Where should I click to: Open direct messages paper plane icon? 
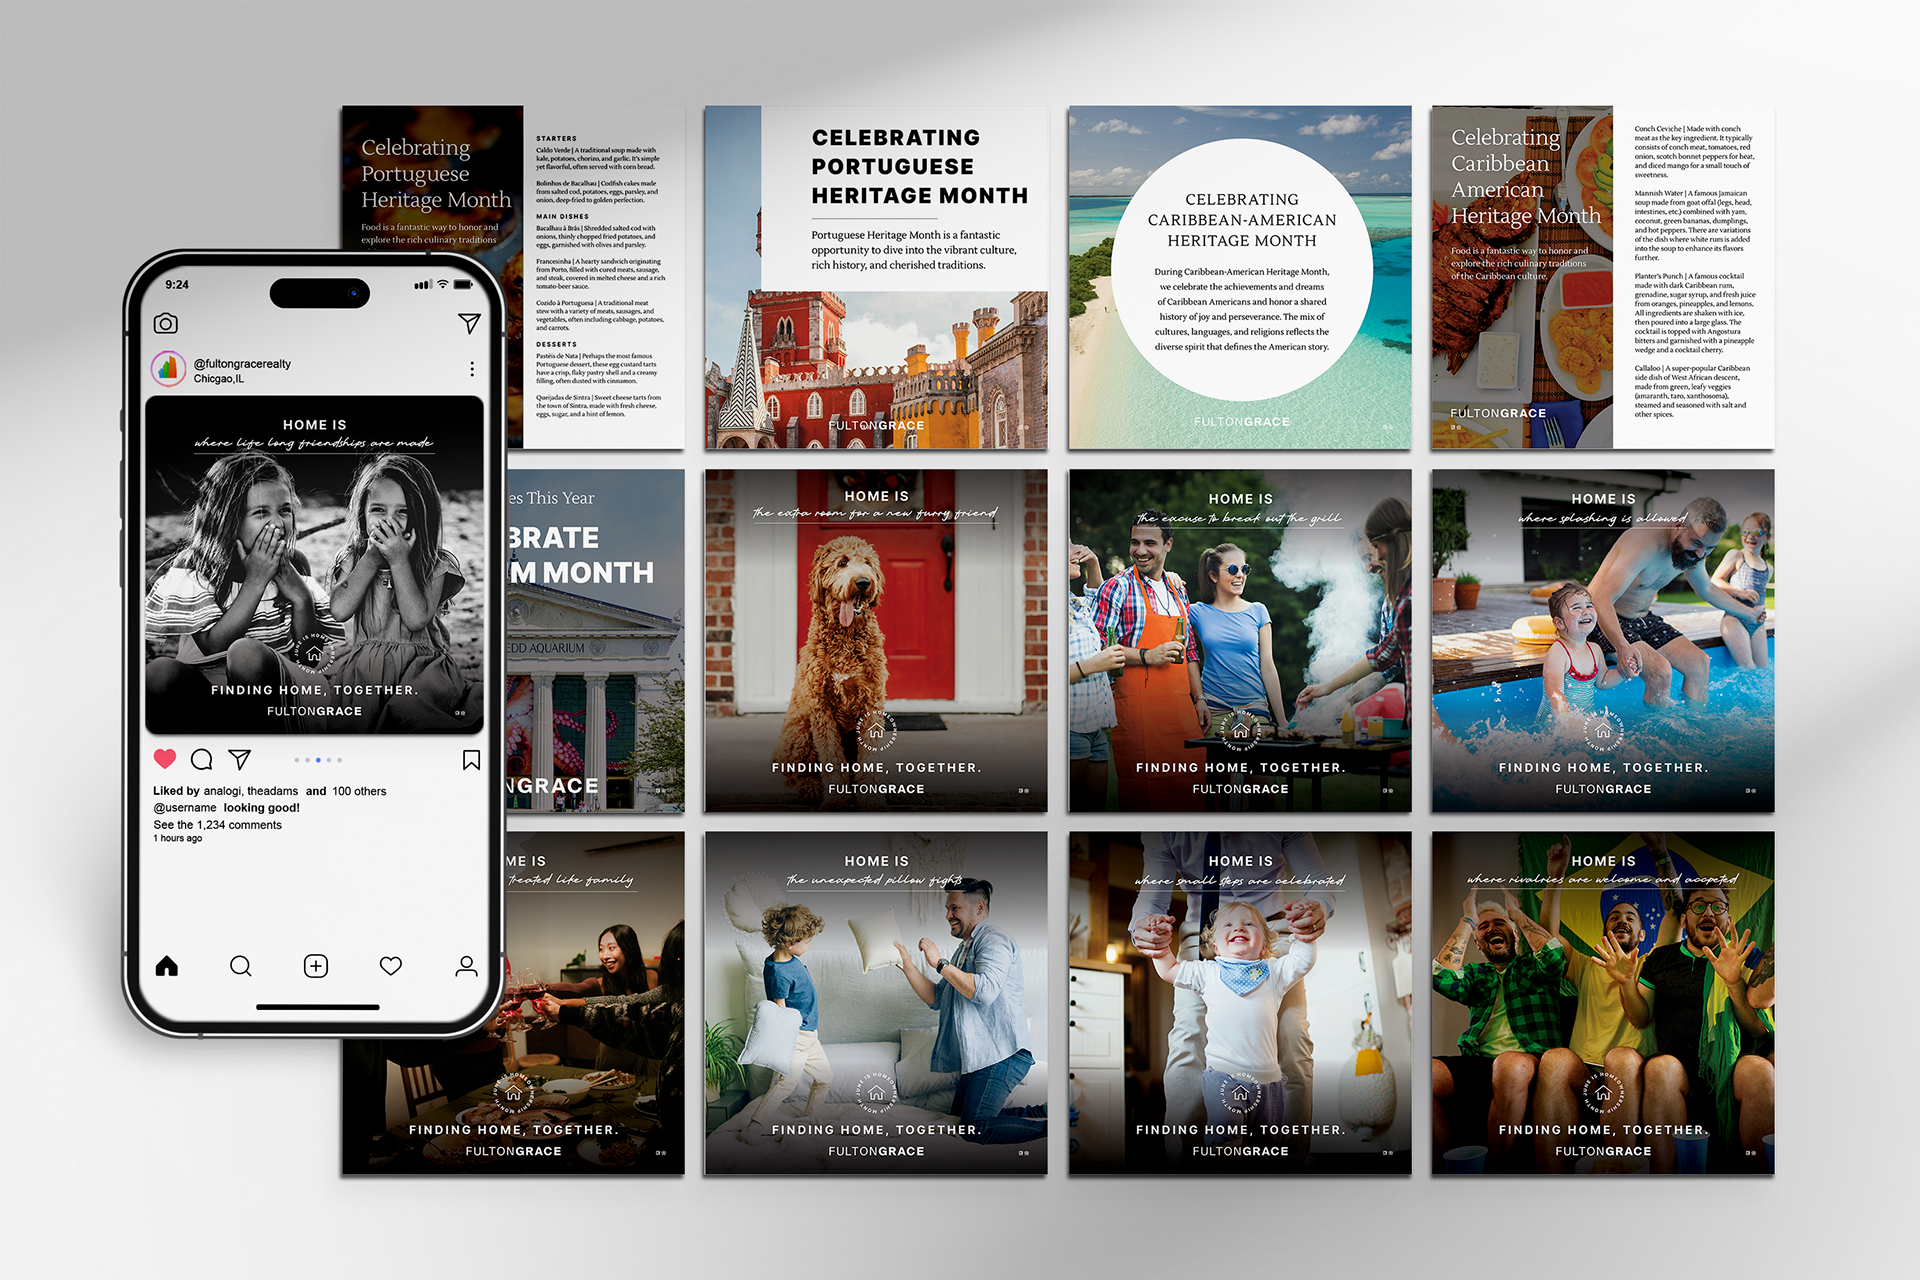click(x=469, y=323)
